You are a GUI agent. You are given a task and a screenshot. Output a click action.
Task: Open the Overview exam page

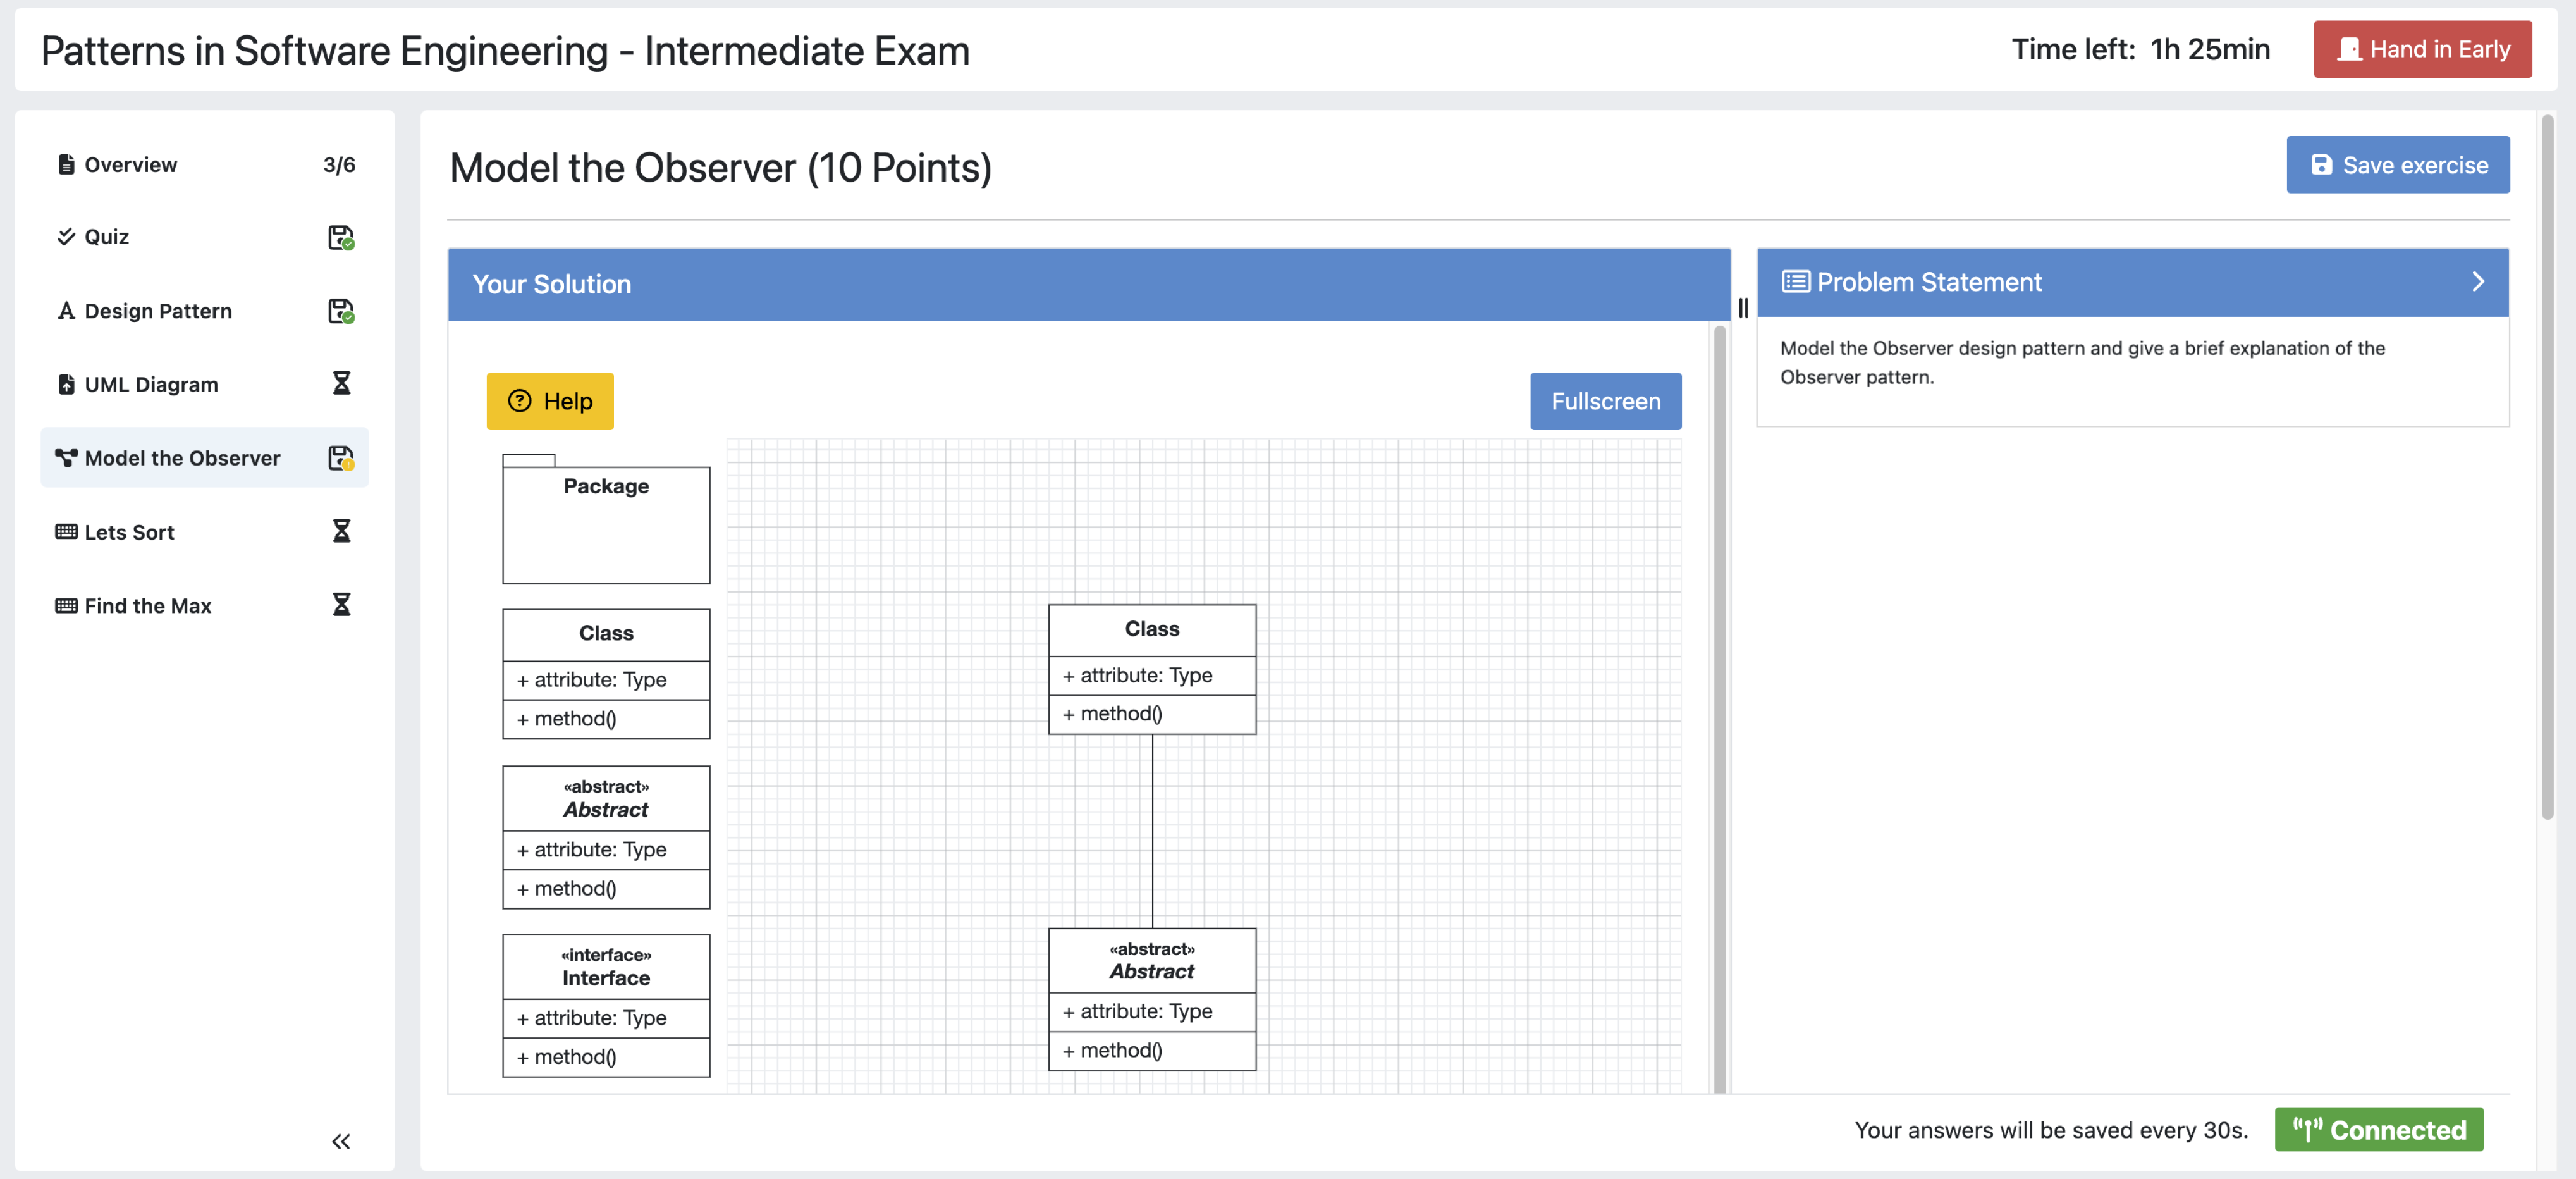point(130,165)
